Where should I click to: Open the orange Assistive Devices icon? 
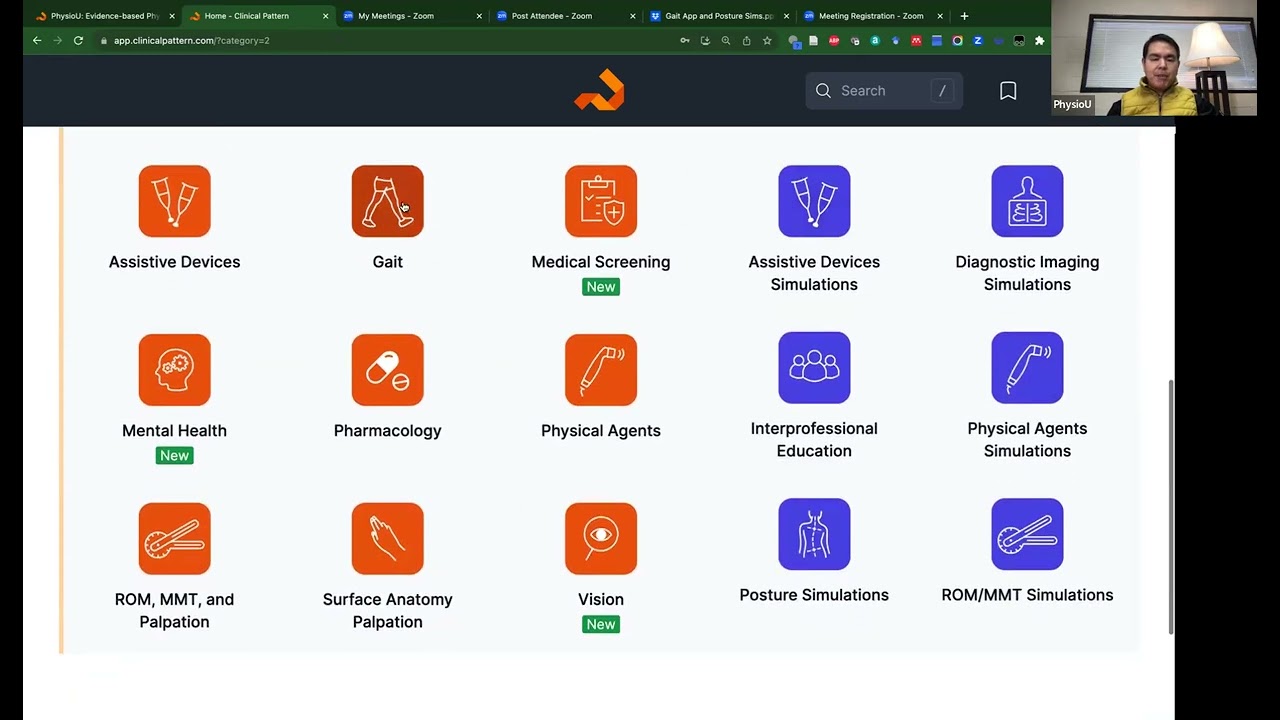(174, 201)
